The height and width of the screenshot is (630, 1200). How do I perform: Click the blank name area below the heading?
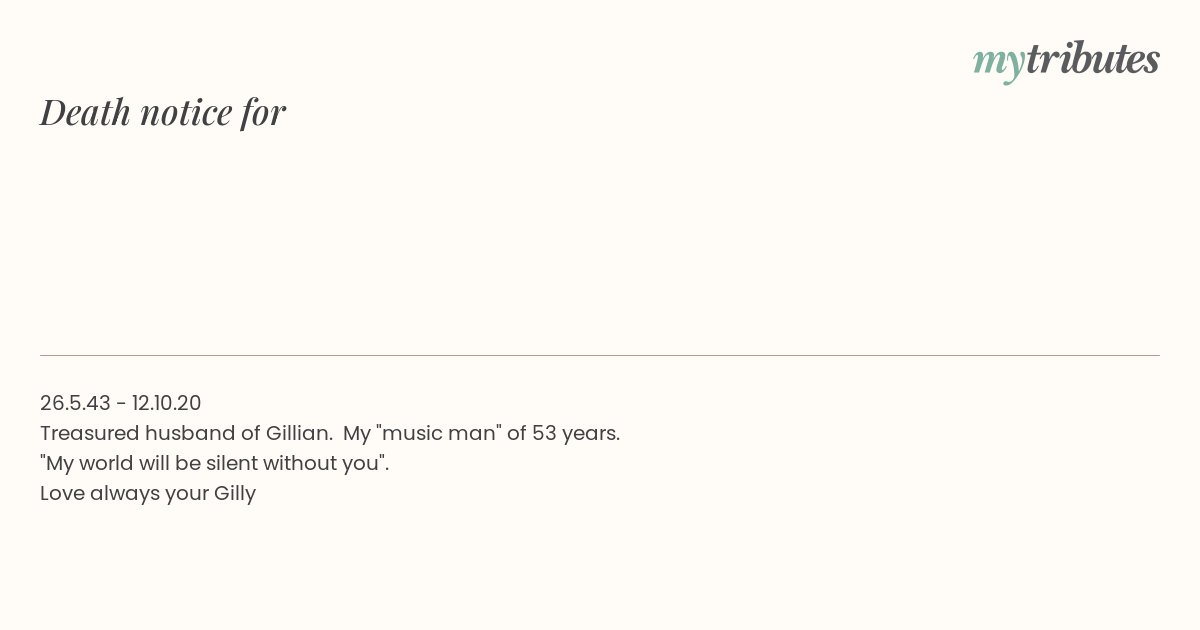(600, 240)
